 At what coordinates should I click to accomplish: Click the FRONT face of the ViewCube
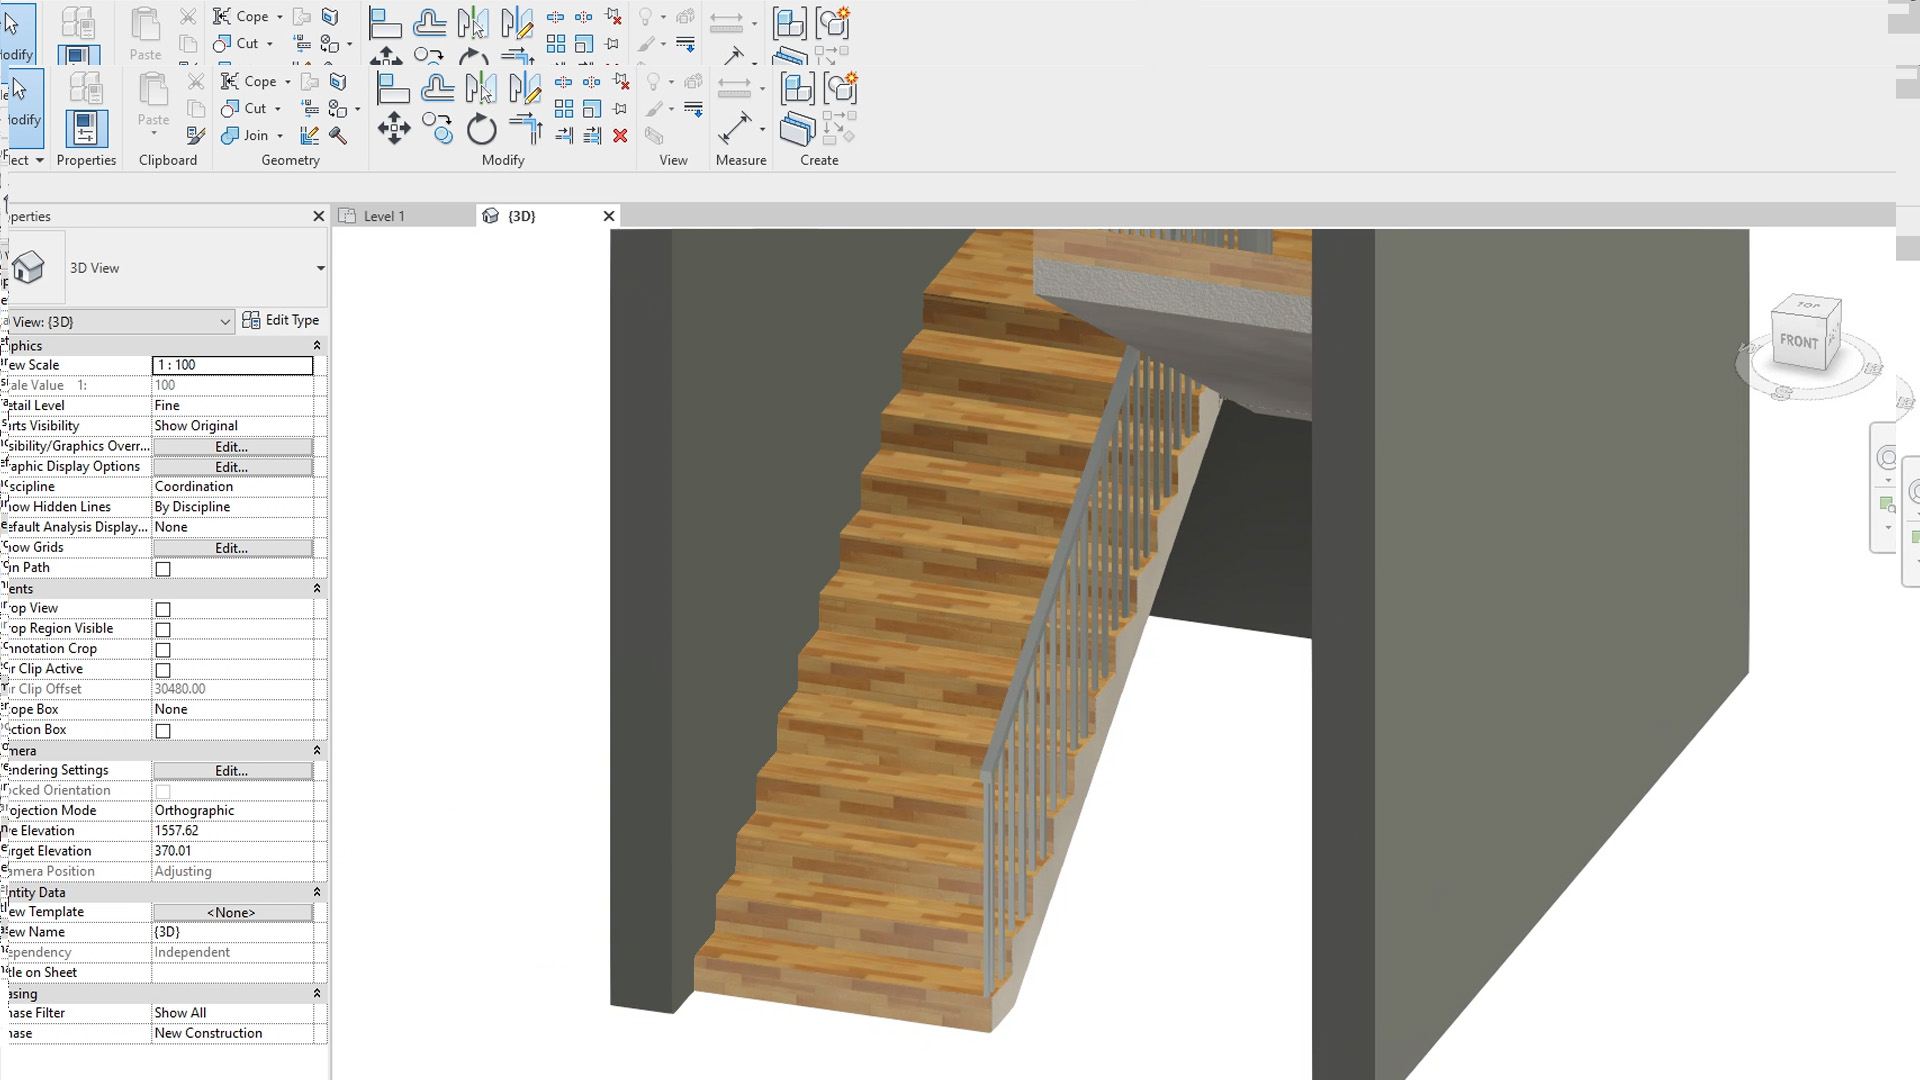[1799, 342]
